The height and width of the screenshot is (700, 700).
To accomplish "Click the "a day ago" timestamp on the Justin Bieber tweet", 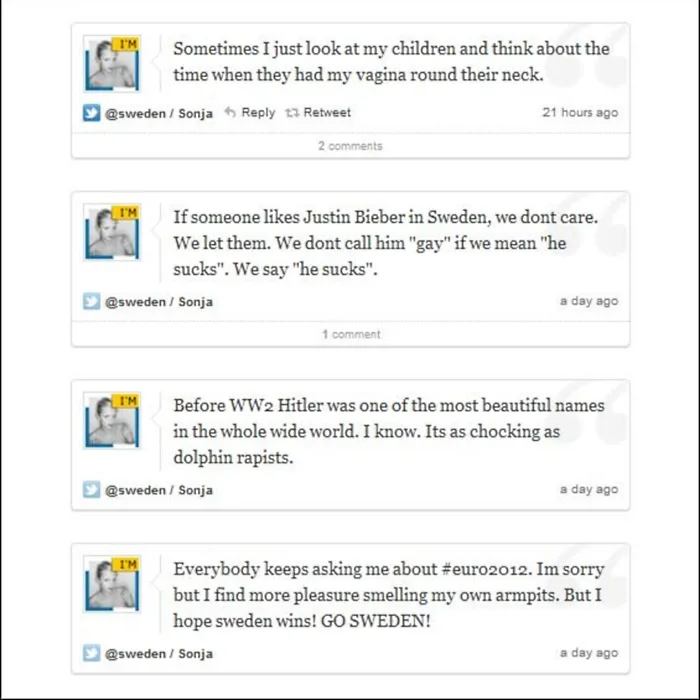I will (x=589, y=301).
